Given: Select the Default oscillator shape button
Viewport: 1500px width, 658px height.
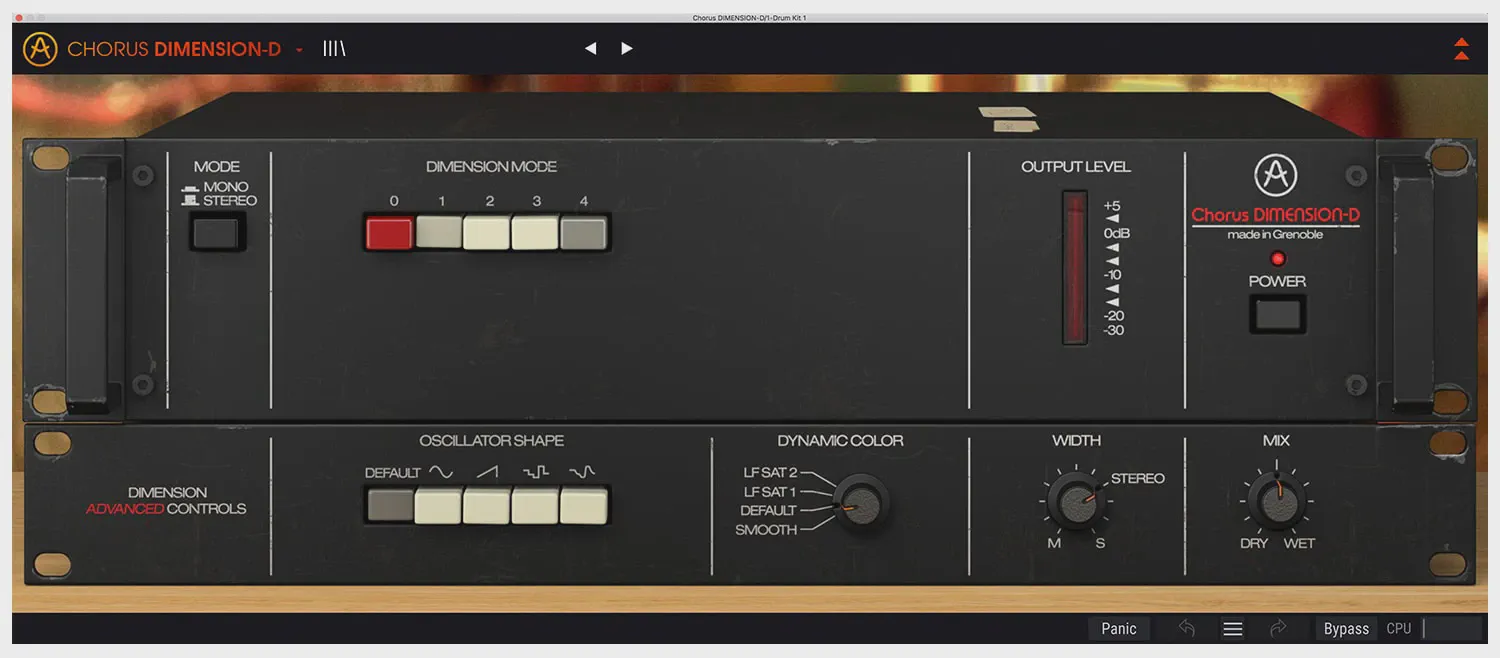Looking at the screenshot, I should 389,505.
